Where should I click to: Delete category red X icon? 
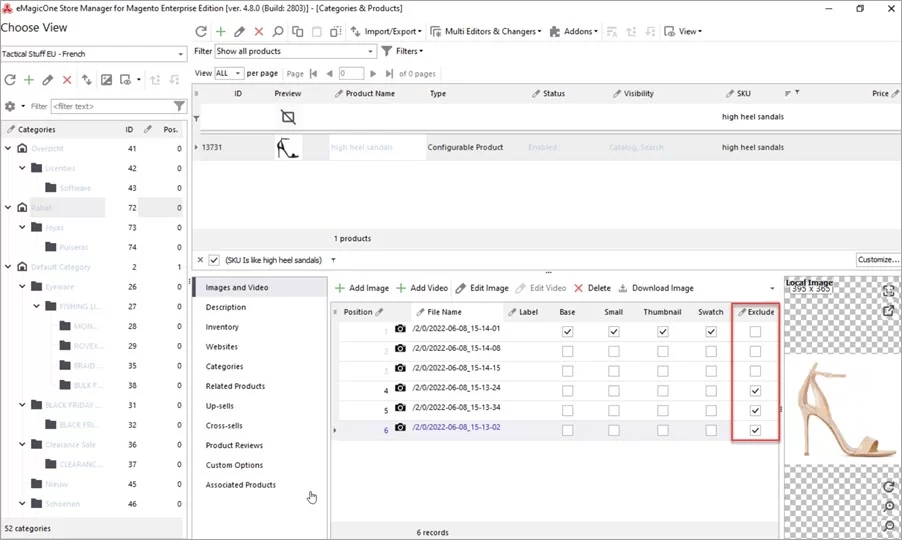coord(67,80)
